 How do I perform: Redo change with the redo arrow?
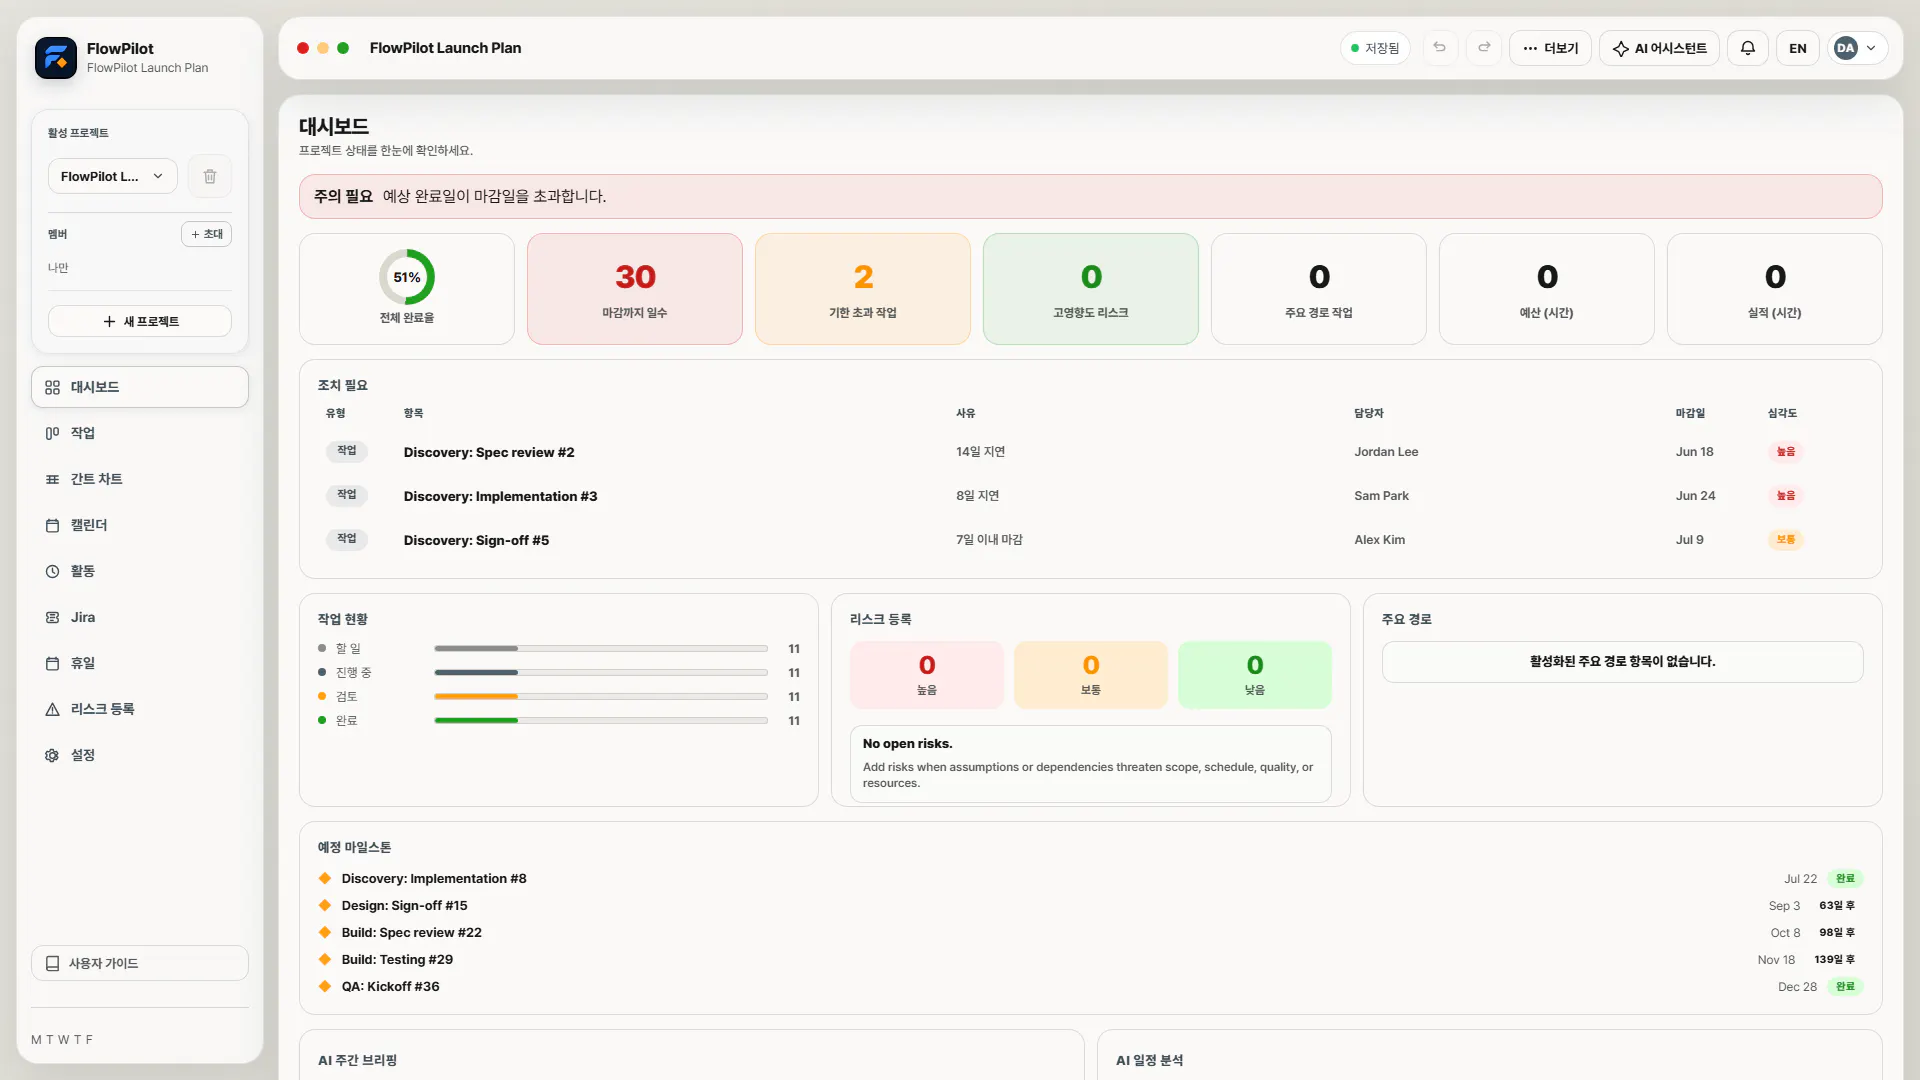coord(1485,48)
